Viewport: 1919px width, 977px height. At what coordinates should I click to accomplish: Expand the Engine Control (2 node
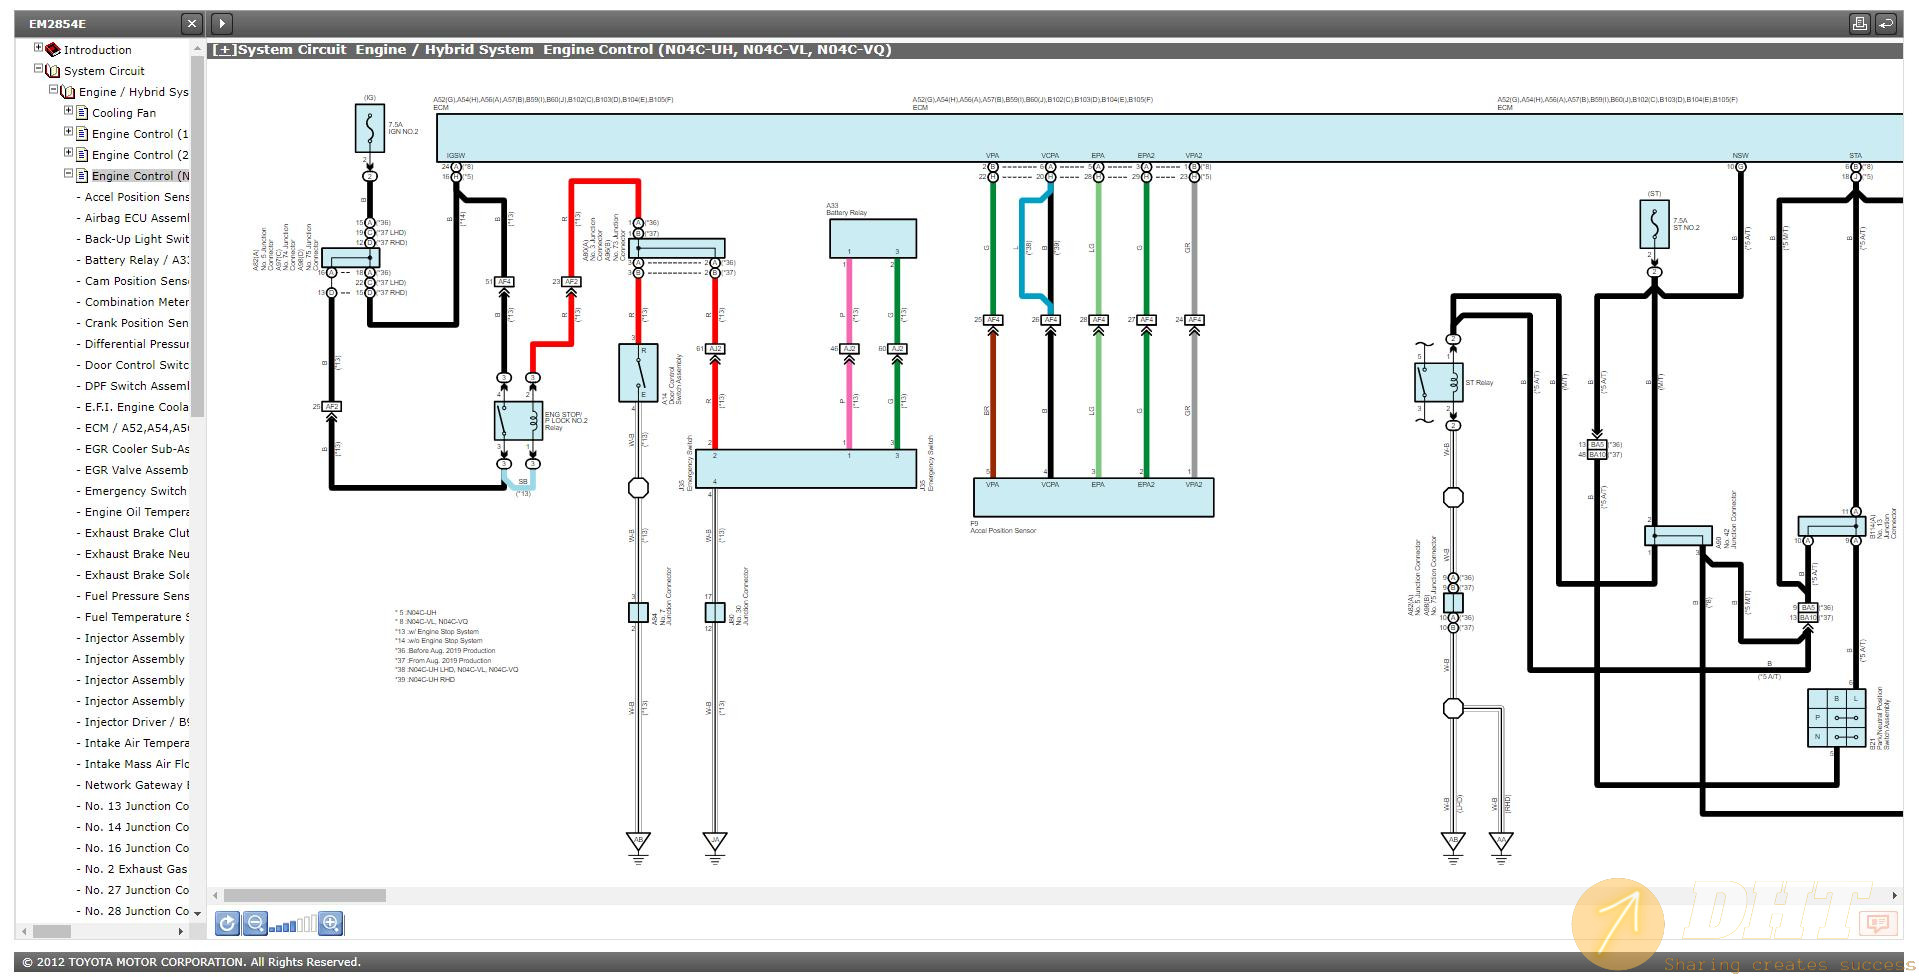point(68,153)
